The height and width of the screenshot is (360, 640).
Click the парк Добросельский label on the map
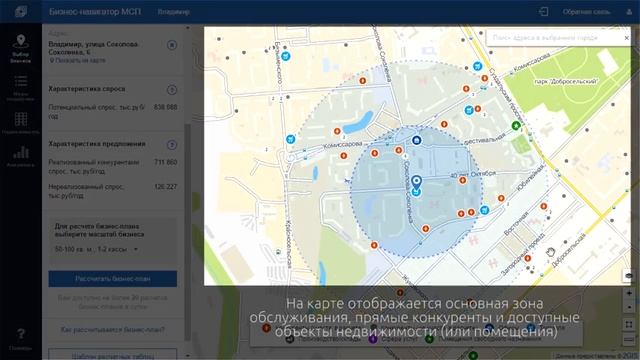pyautogui.click(x=566, y=82)
